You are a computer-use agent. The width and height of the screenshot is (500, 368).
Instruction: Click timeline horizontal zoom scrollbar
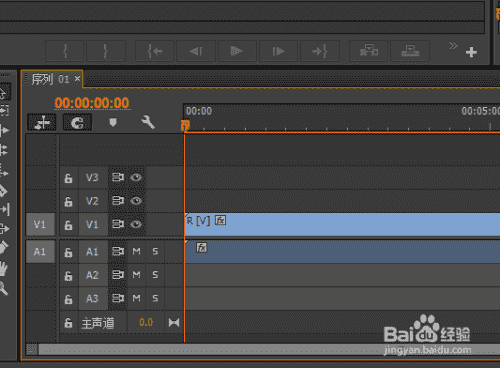click(269, 349)
